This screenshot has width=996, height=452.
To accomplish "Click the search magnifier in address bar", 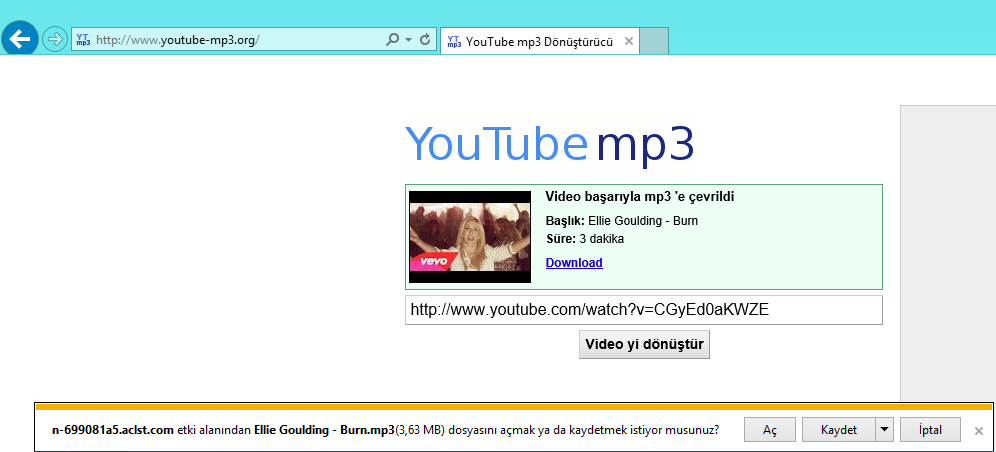I will (392, 40).
